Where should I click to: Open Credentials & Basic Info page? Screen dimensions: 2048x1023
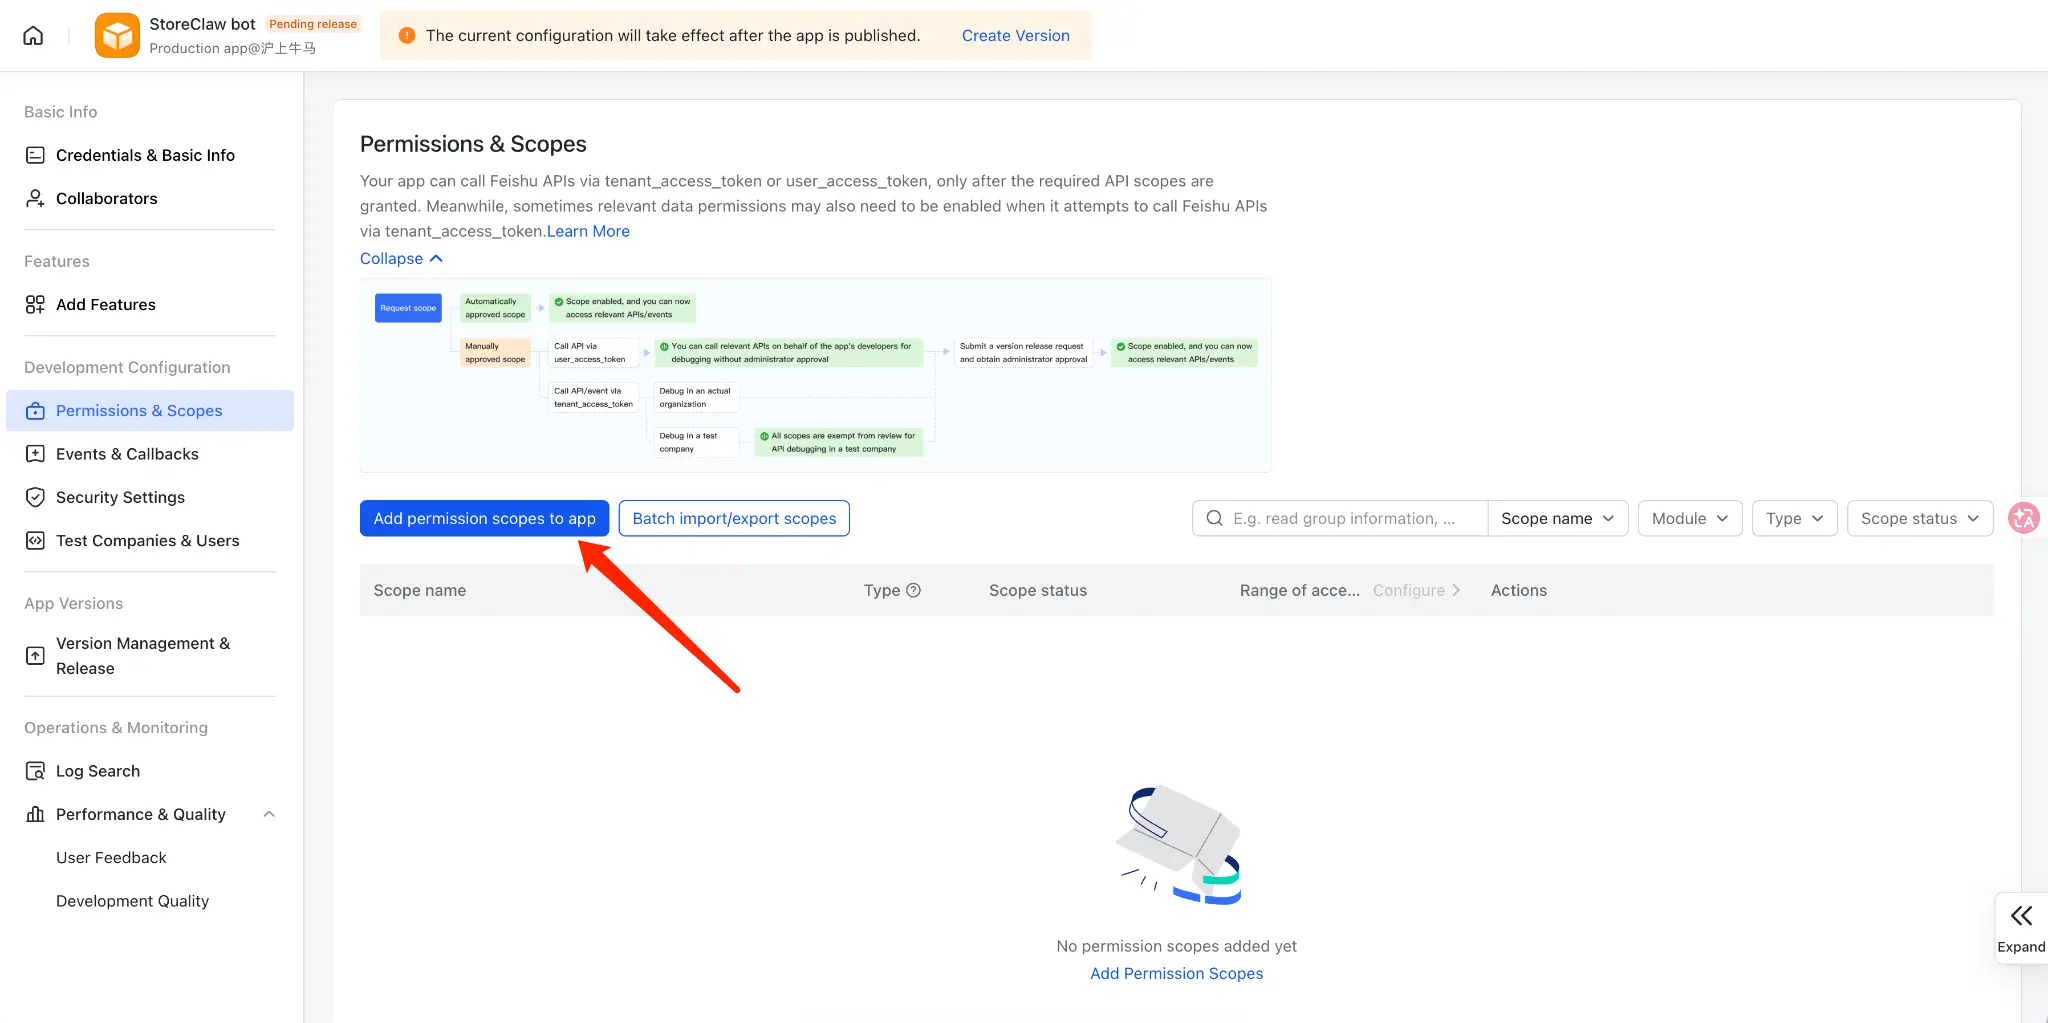coord(150,155)
